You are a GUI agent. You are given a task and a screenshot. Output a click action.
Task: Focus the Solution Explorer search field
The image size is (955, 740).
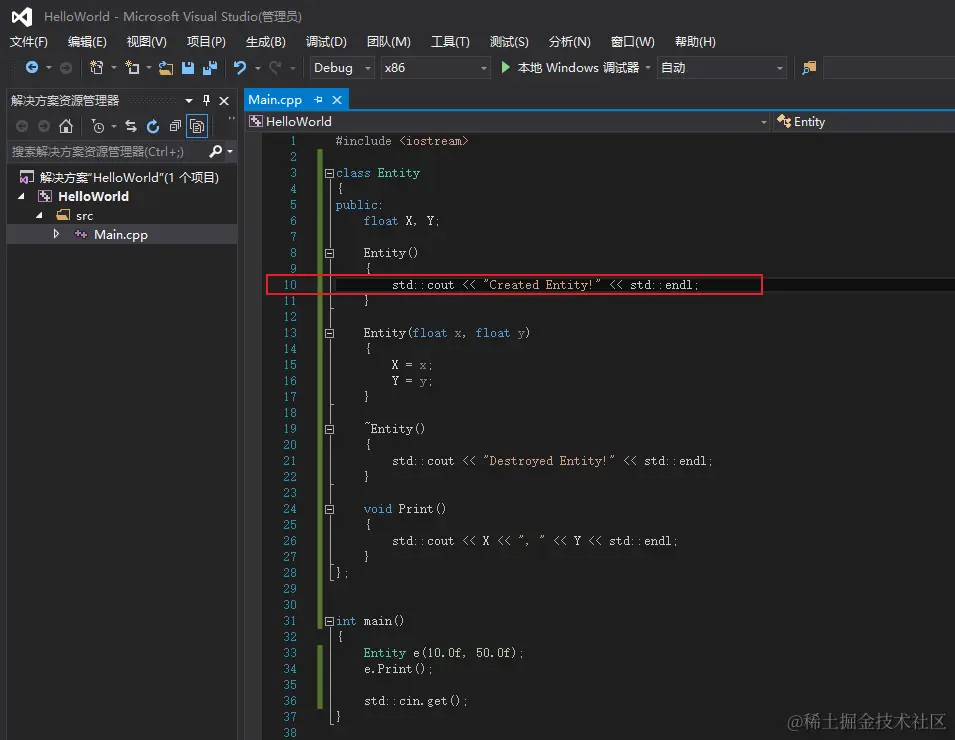[108, 151]
